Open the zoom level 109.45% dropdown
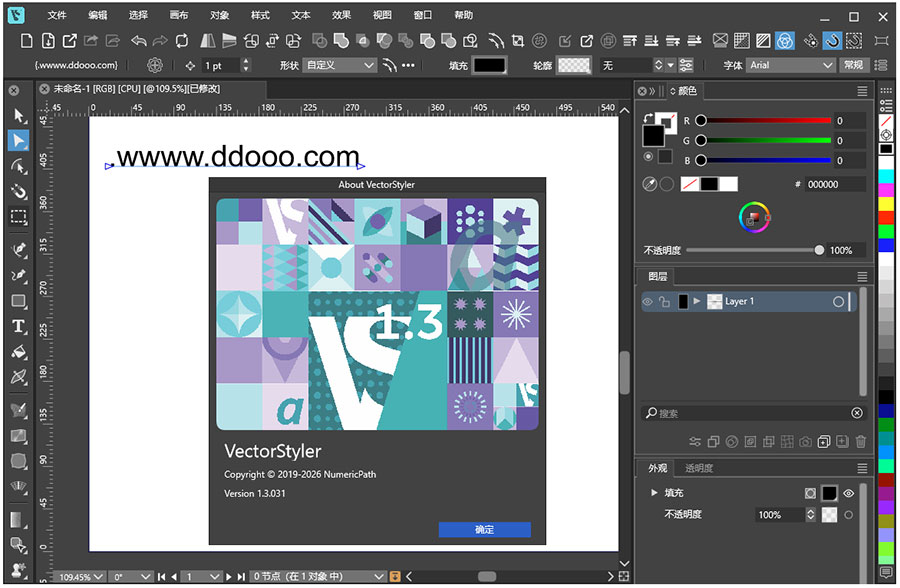This screenshot has width=900, height=588. tap(81, 577)
